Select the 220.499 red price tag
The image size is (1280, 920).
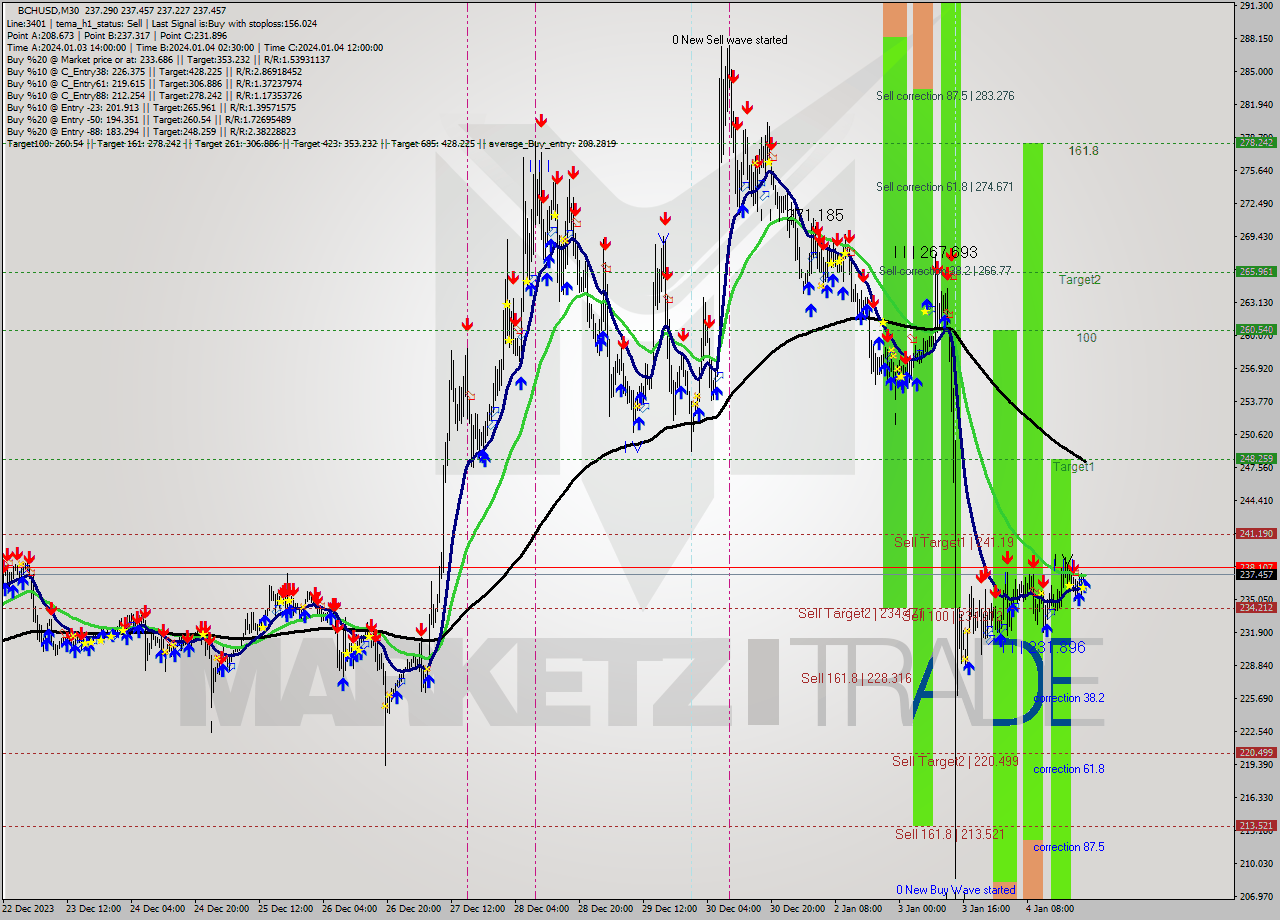1256,753
